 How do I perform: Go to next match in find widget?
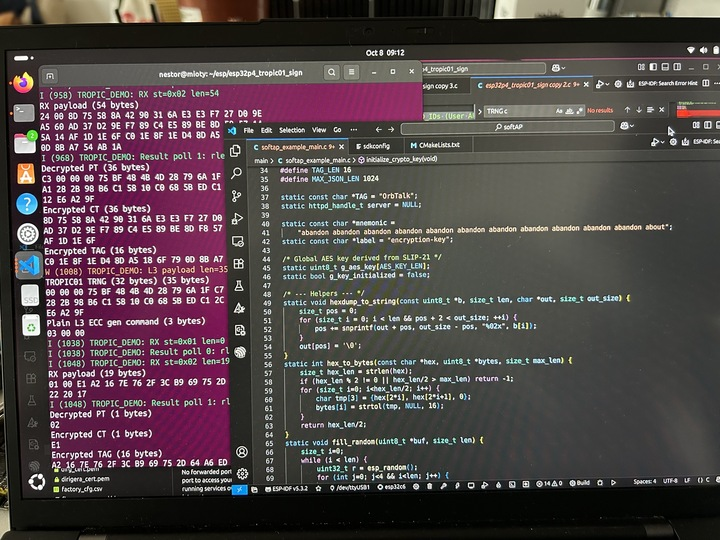(639, 110)
